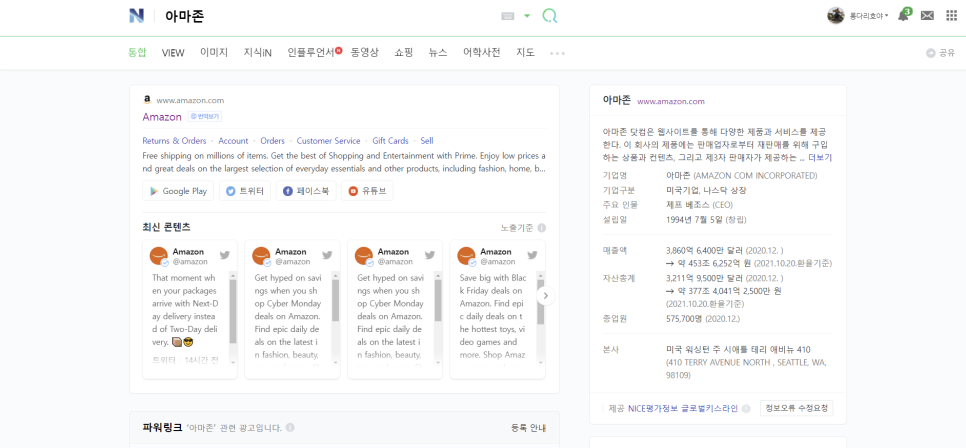
Task: Click the green search magnifier icon
Action: click(x=550, y=16)
